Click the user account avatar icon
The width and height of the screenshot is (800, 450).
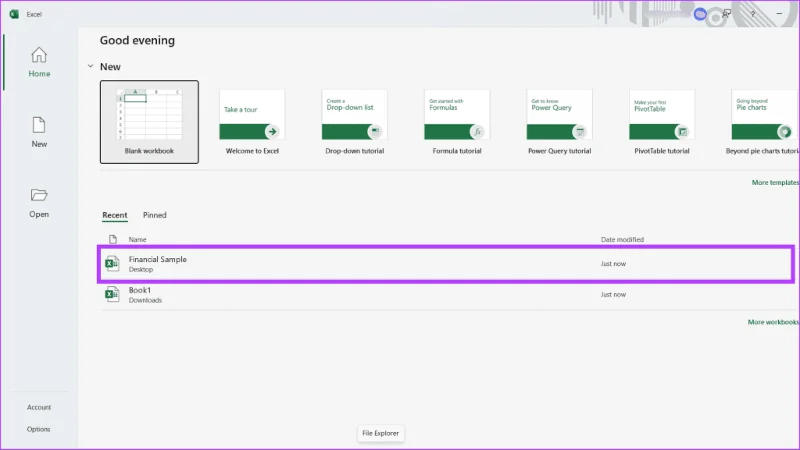point(700,14)
